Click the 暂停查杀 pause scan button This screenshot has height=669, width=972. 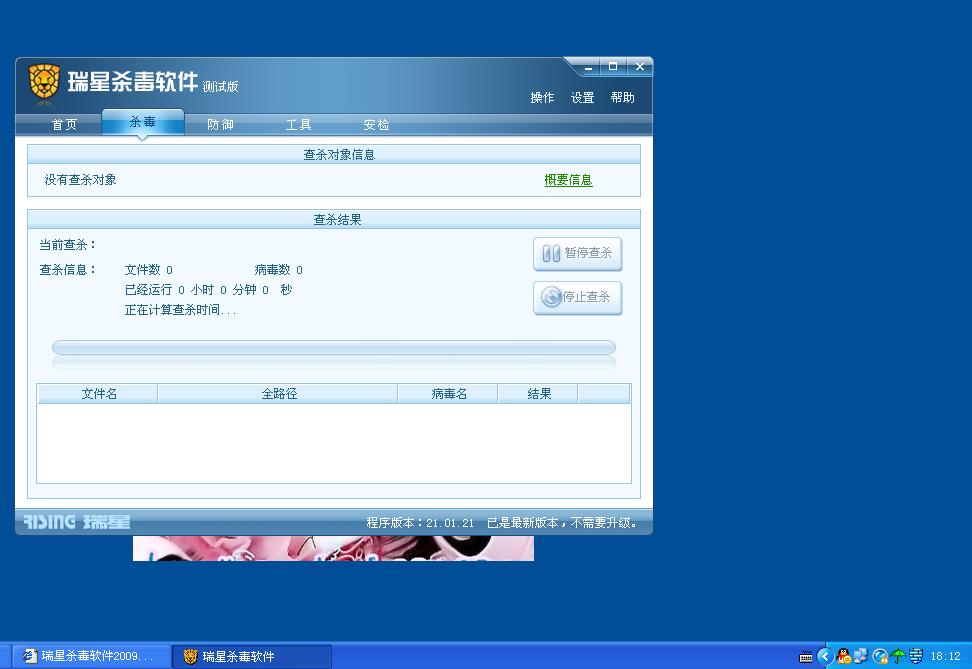[578, 254]
